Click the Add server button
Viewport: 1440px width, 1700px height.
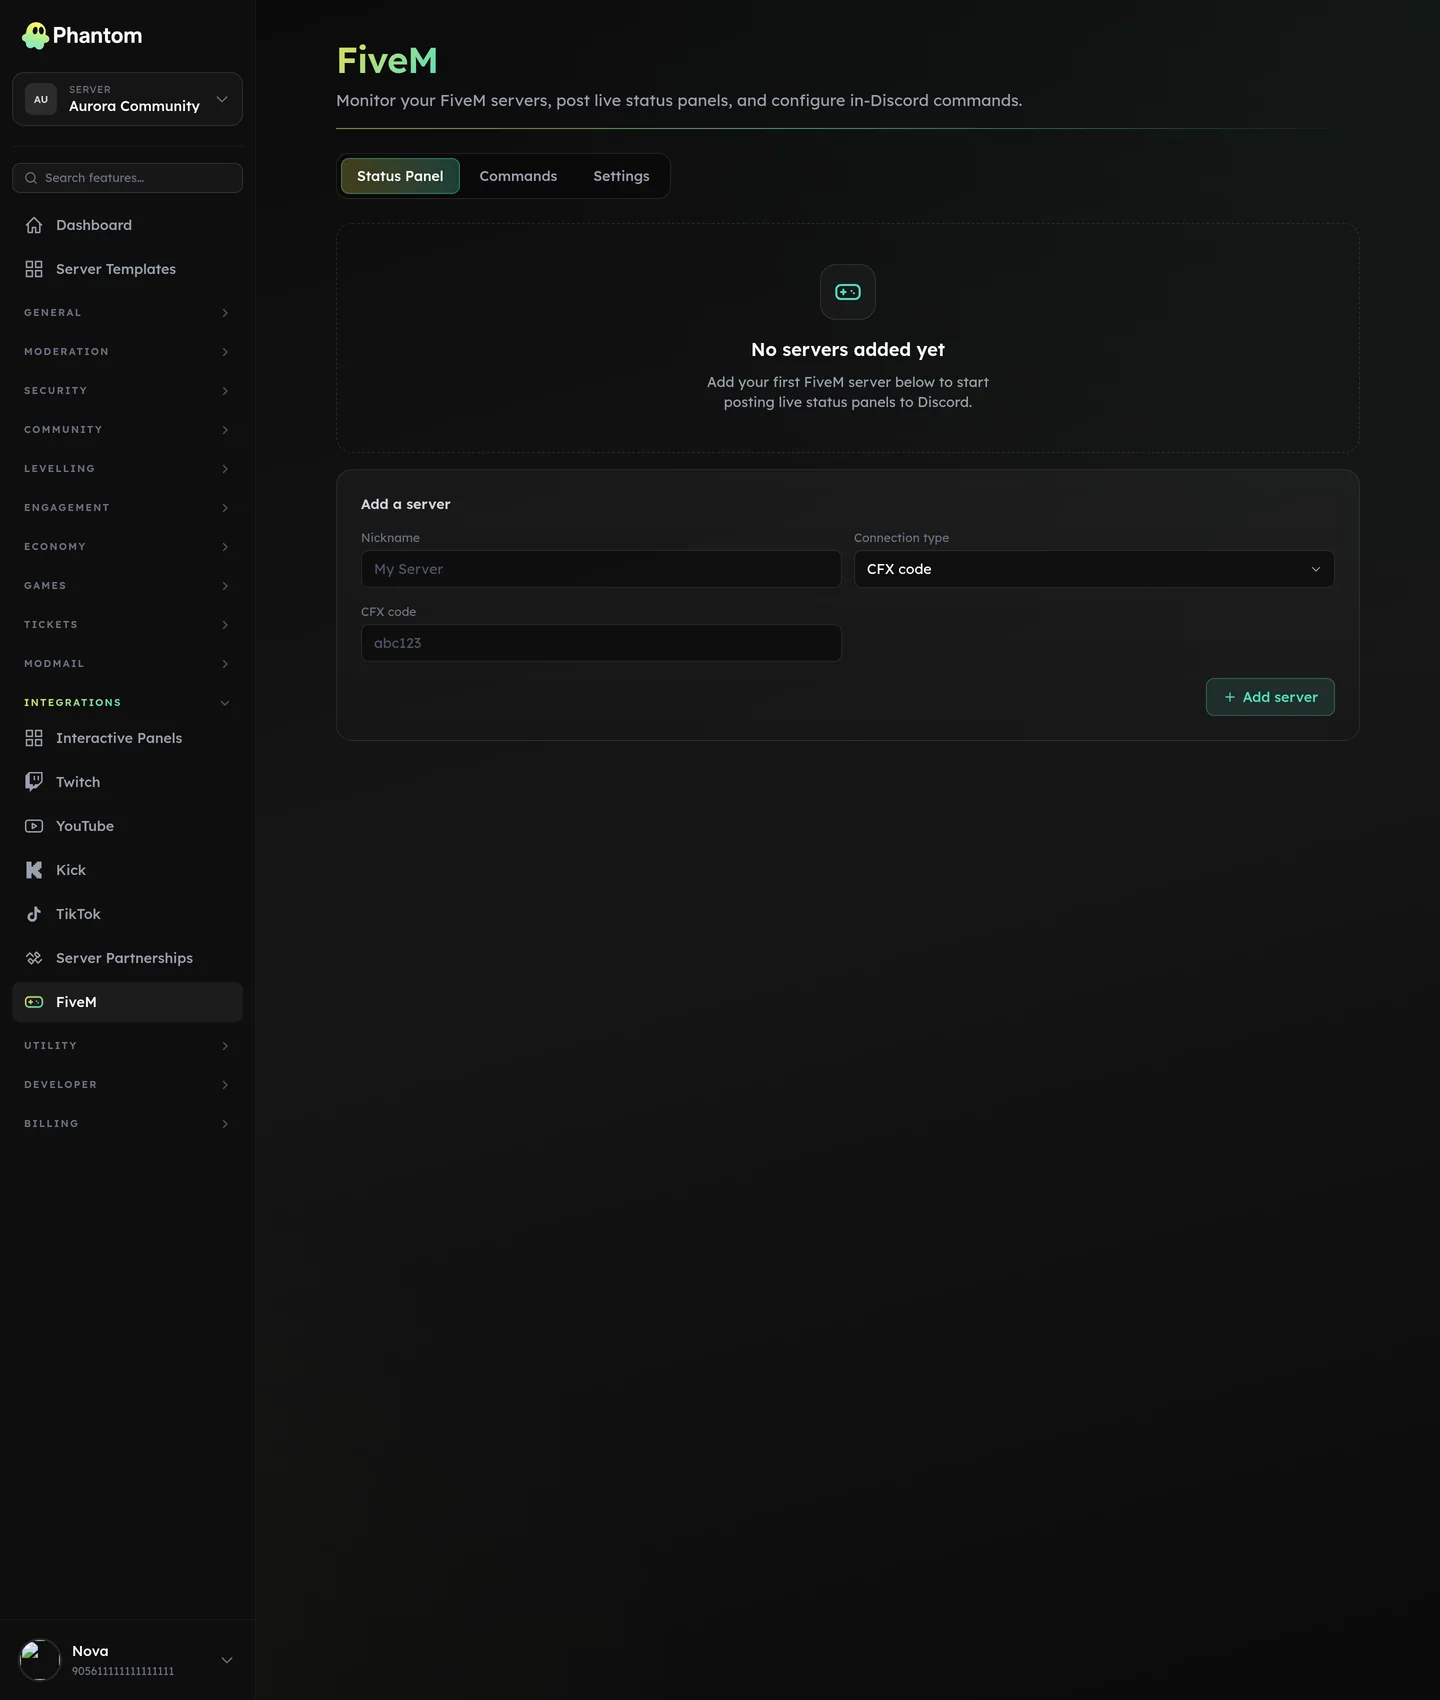[x=1270, y=697]
